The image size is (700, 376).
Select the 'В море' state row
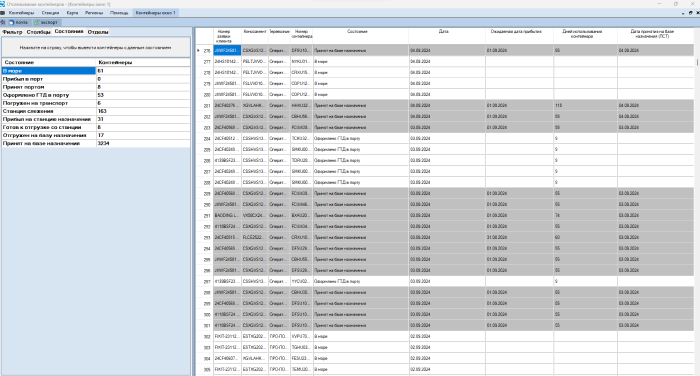click(96, 71)
